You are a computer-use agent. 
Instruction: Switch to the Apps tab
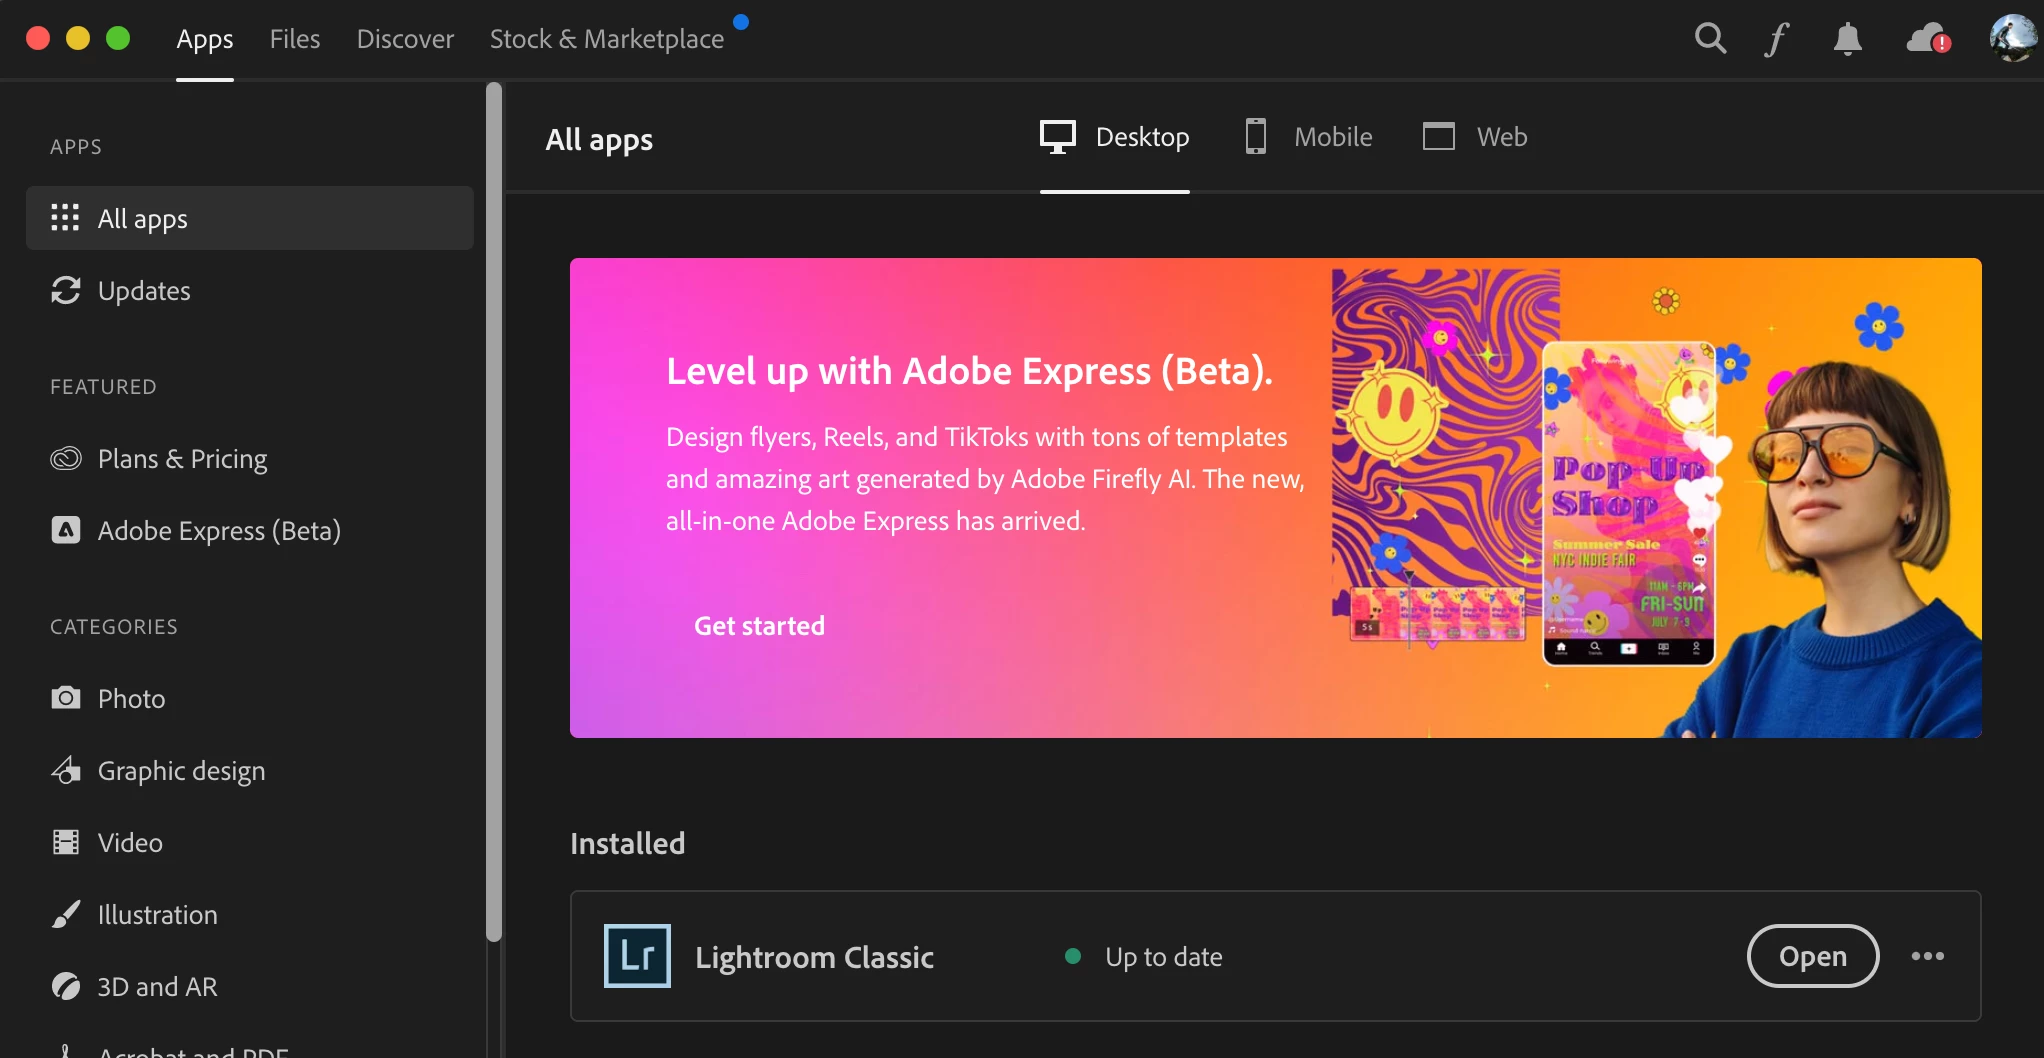point(204,39)
